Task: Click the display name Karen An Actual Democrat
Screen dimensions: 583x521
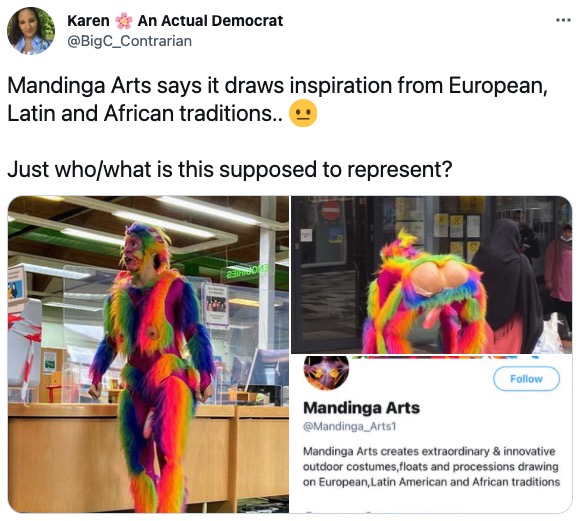Action: pyautogui.click(x=175, y=20)
